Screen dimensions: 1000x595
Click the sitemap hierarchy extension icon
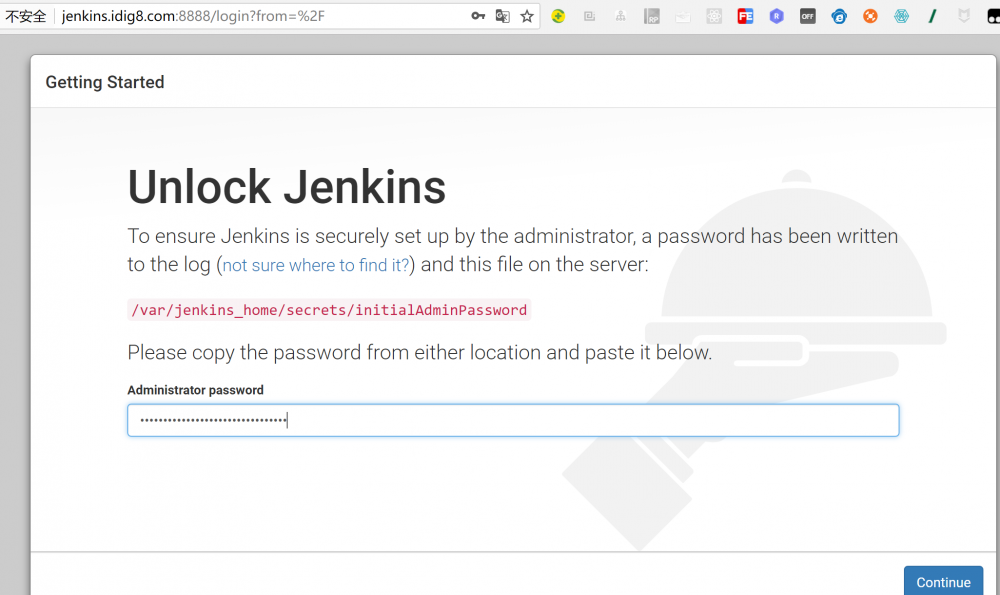coord(620,15)
